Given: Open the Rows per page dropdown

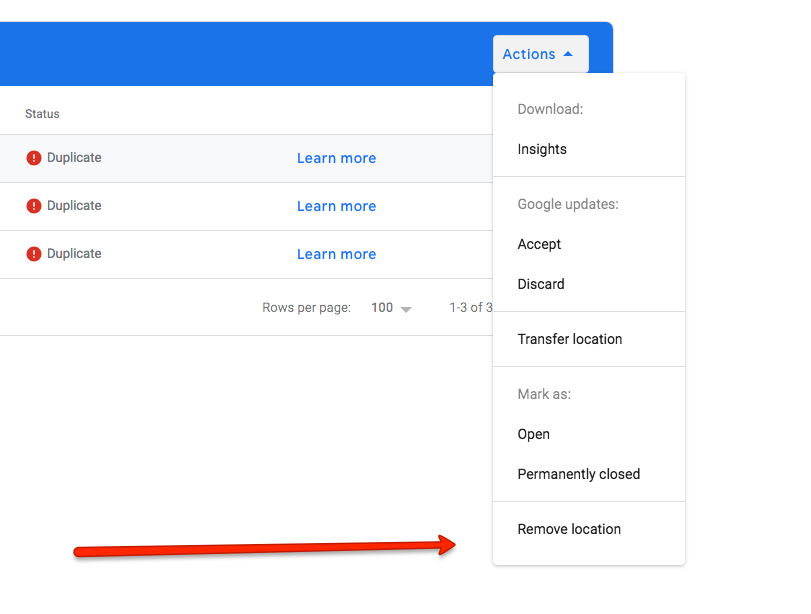Looking at the screenshot, I should coord(390,307).
